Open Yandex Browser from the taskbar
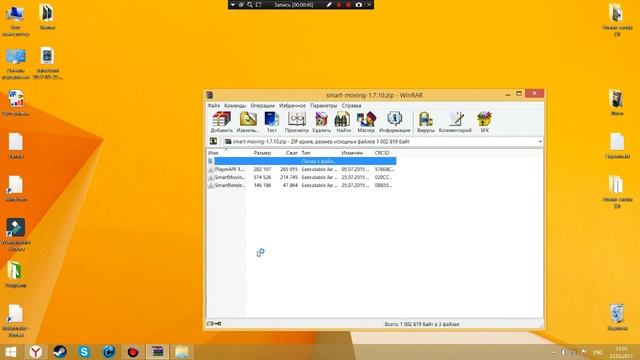640x360 pixels. click(x=36, y=352)
